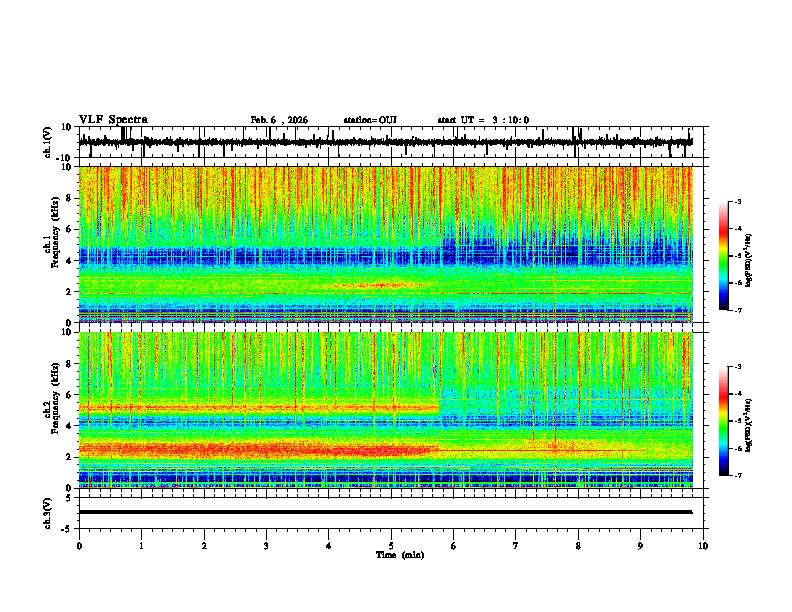Click the ch.1 waveform tick label "-10"
This screenshot has width=792, height=612.
click(65, 158)
